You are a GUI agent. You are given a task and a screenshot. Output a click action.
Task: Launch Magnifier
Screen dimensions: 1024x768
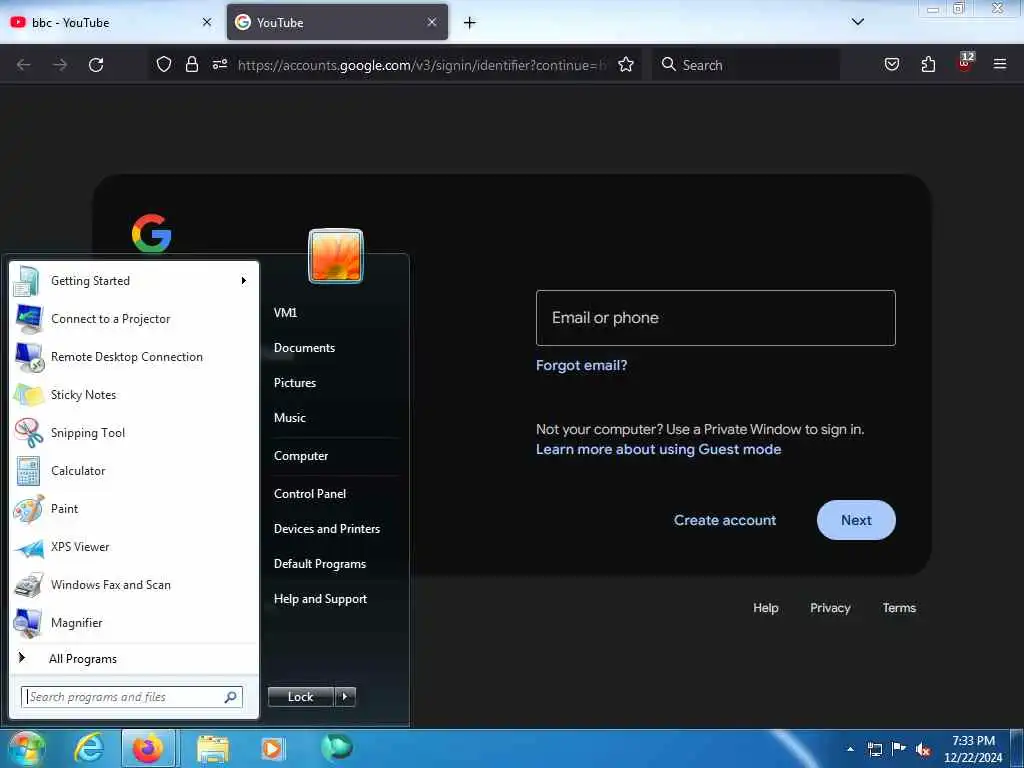pos(134,623)
